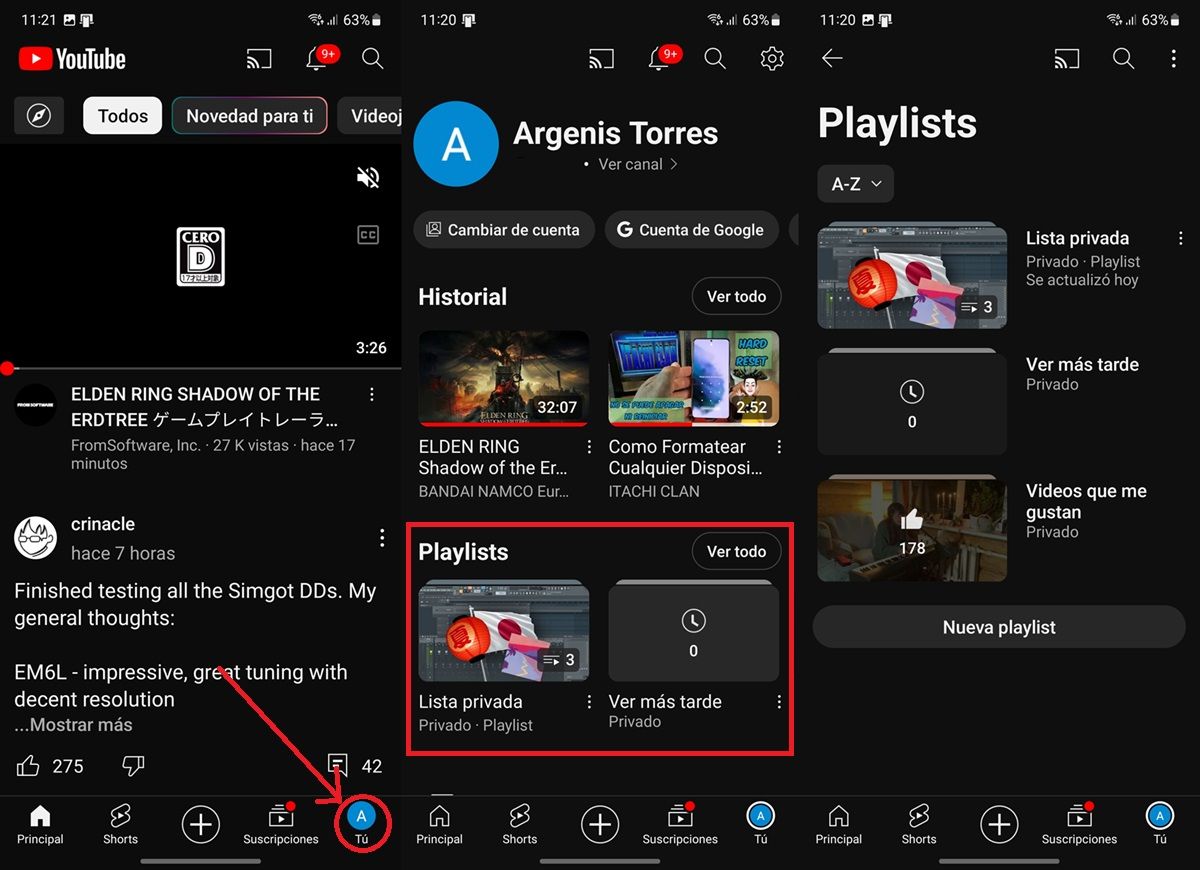Open FromSoftware channel avatar
The height and width of the screenshot is (870, 1200).
pyautogui.click(x=36, y=405)
